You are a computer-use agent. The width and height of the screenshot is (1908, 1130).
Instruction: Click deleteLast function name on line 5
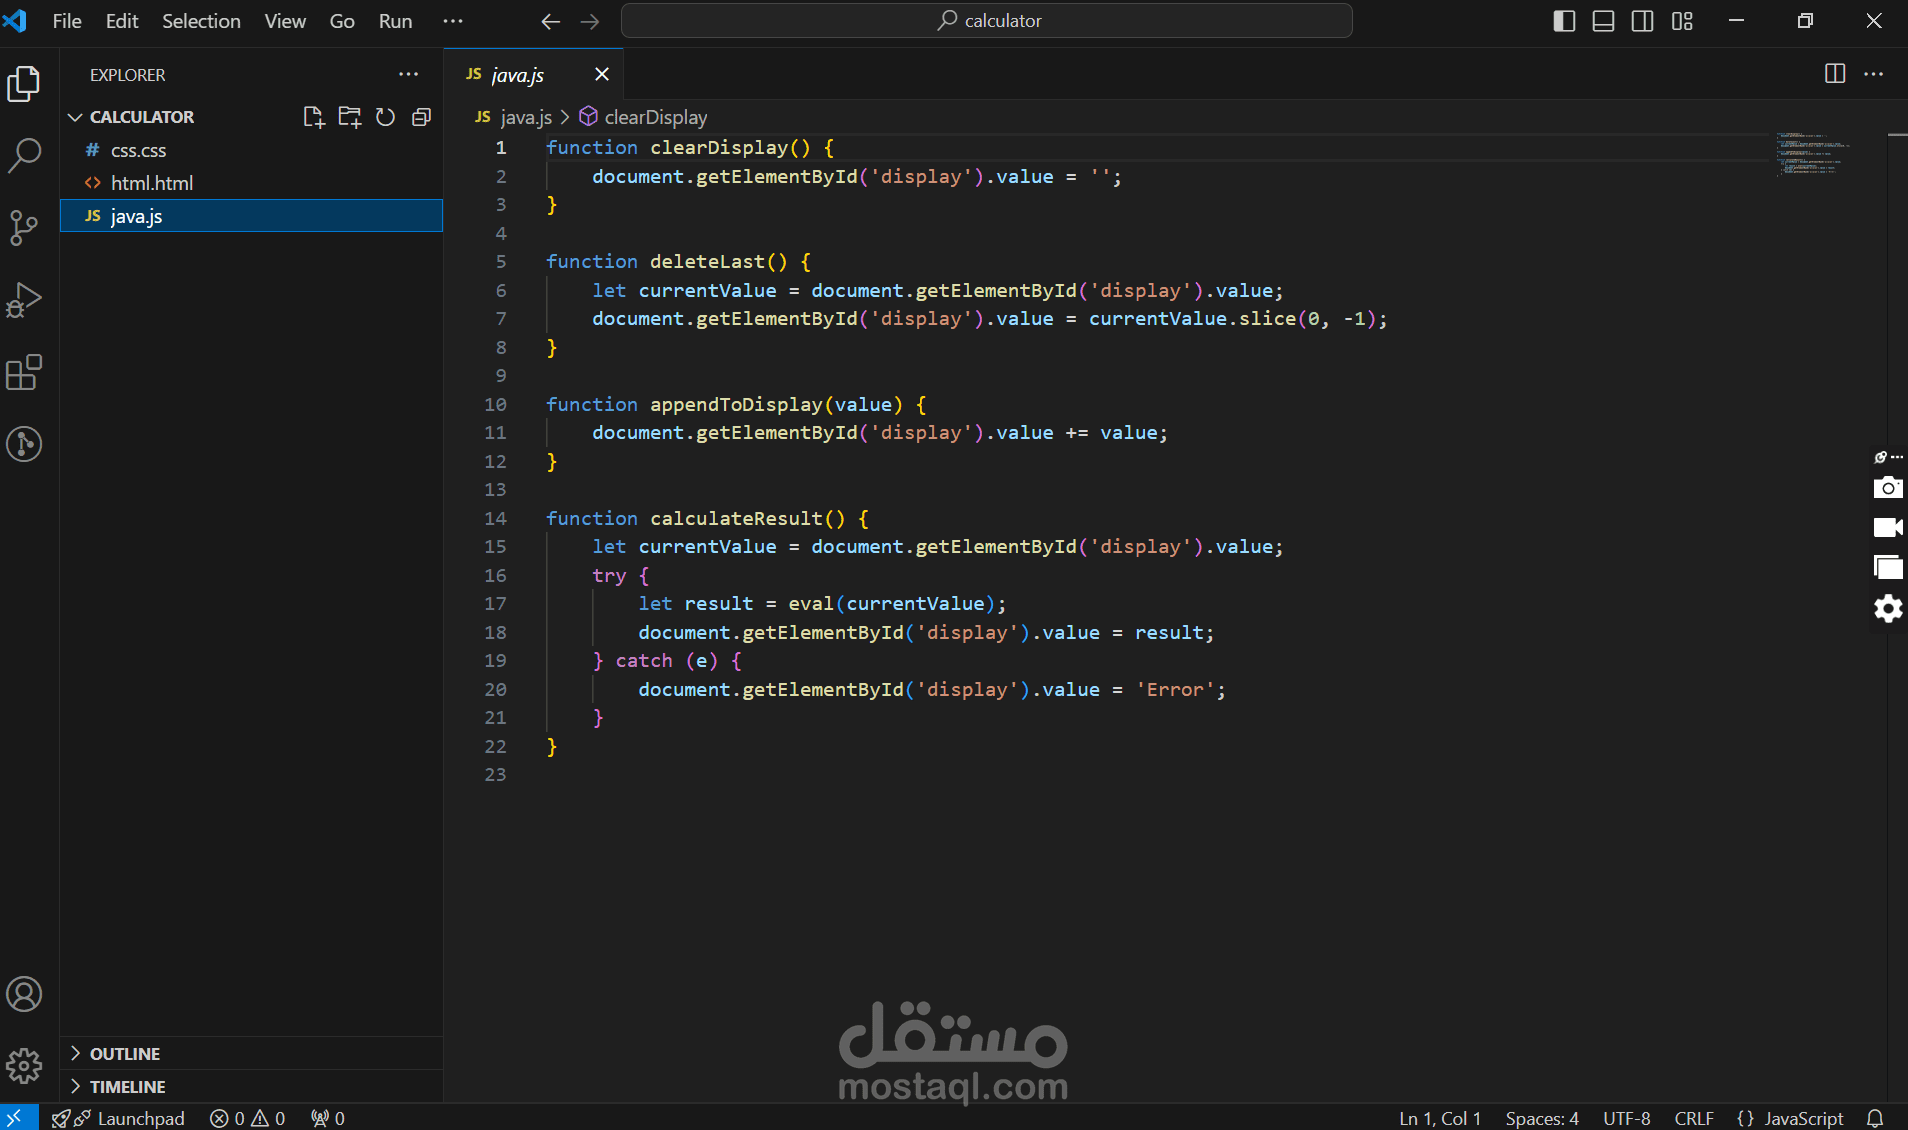pos(707,261)
